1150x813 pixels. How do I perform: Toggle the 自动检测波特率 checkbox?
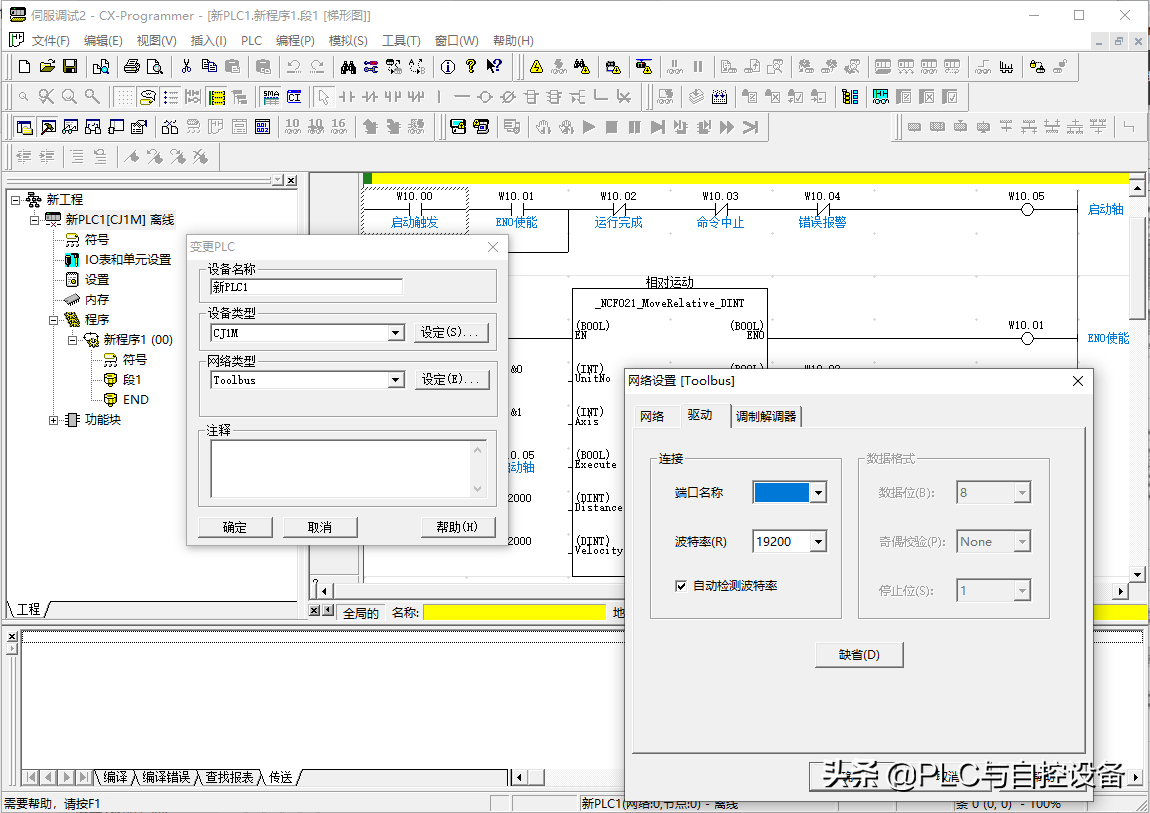click(681, 586)
